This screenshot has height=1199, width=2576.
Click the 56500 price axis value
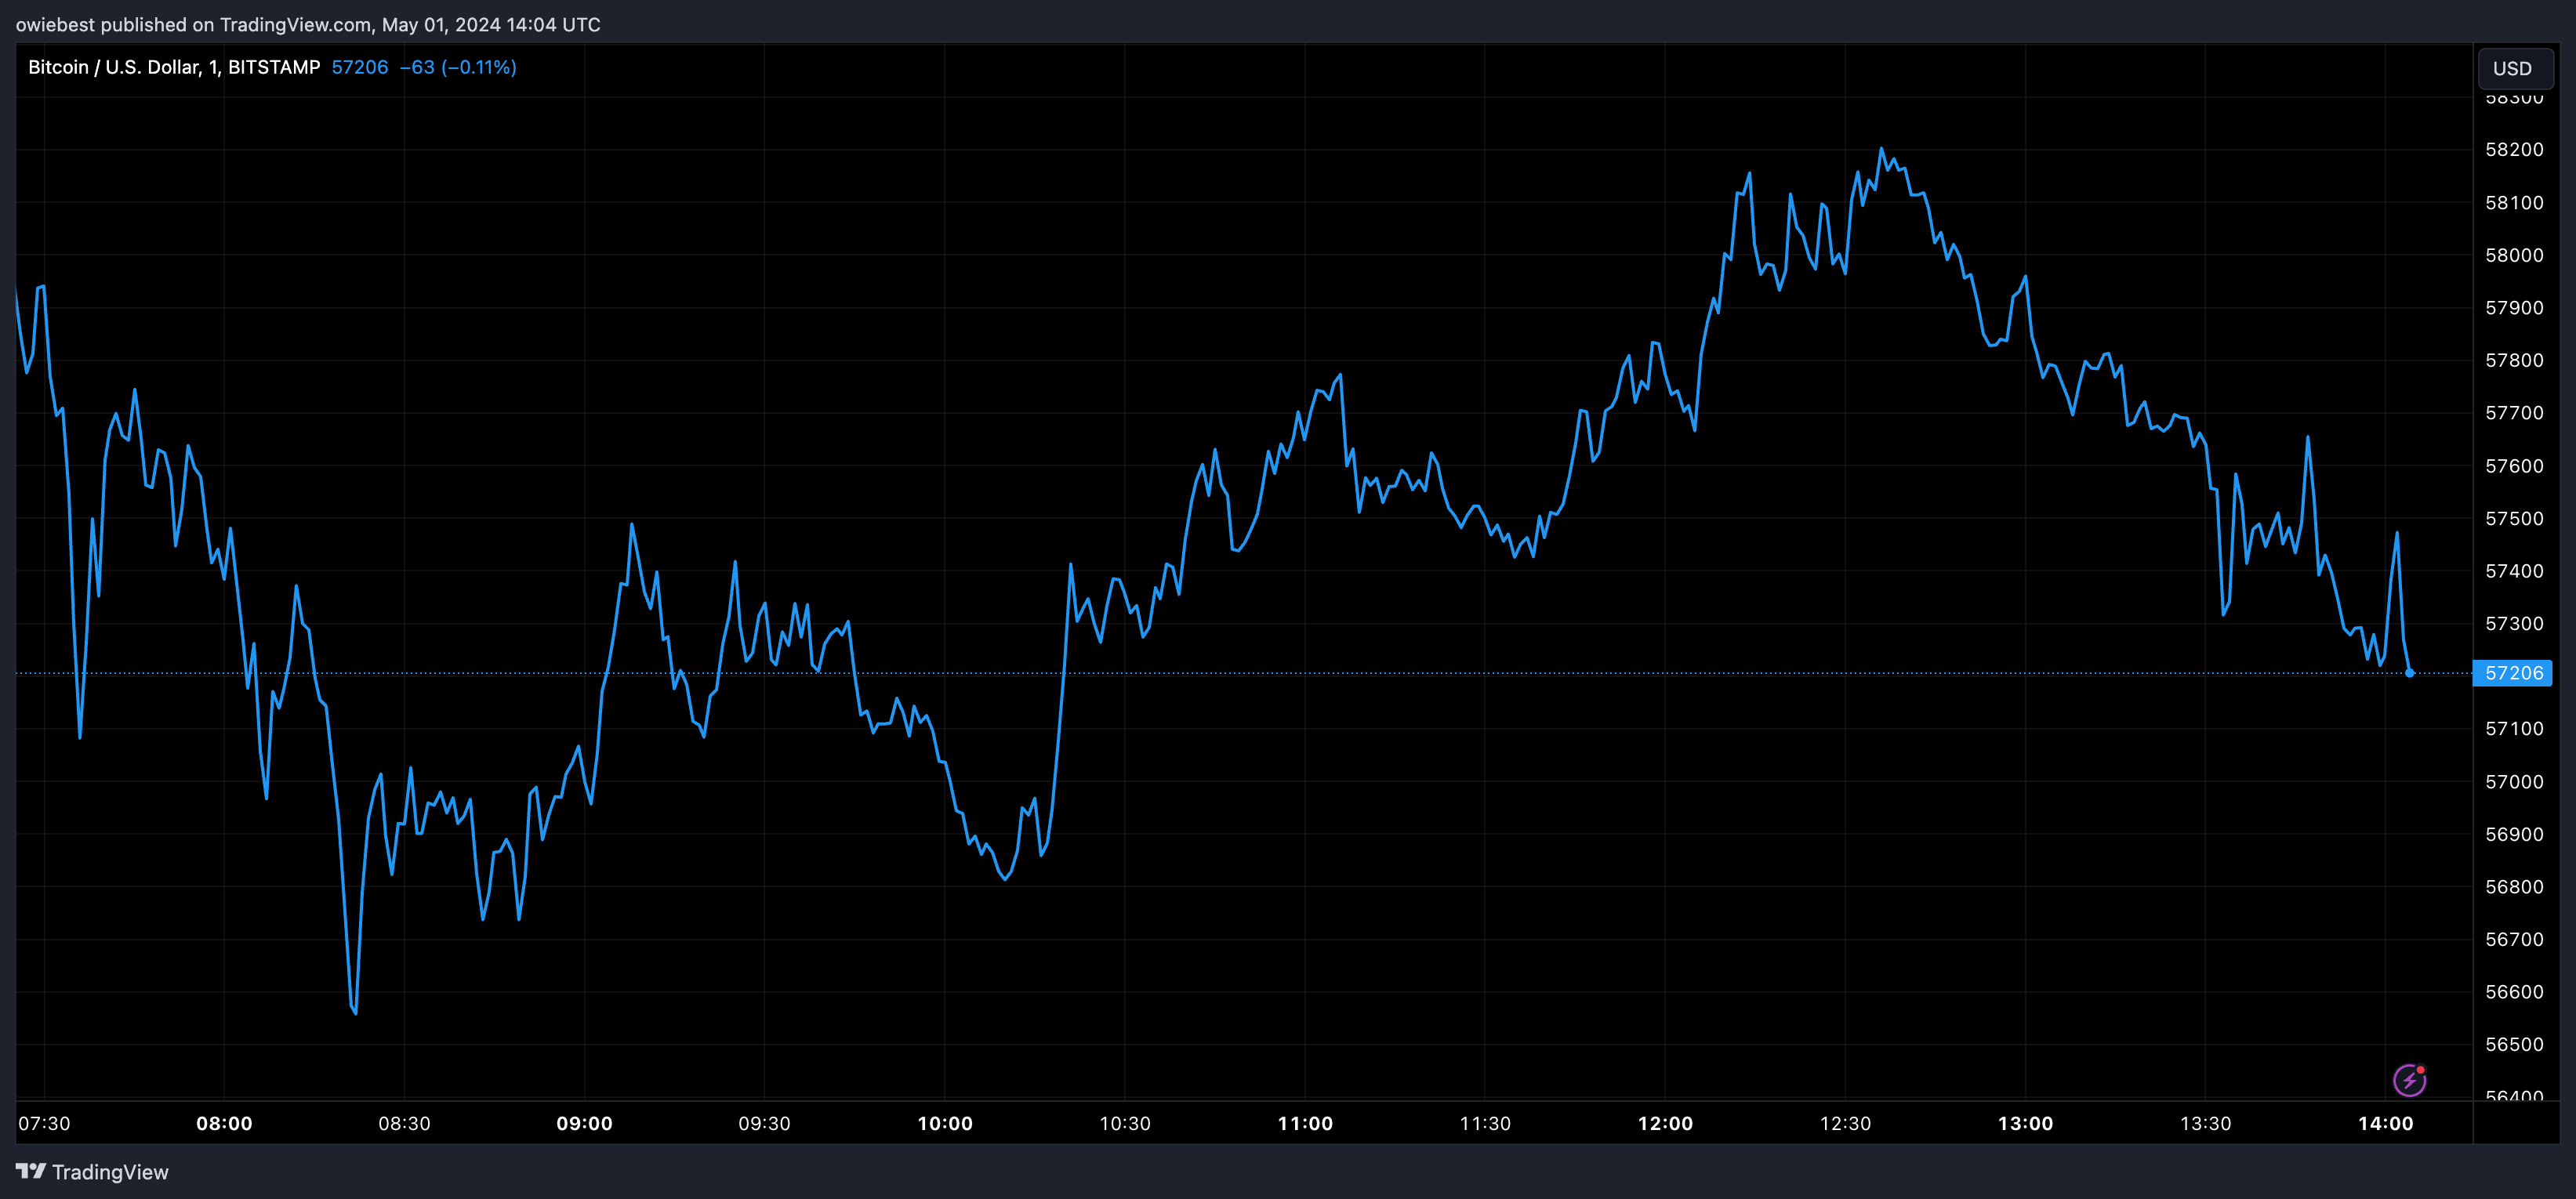(2514, 1045)
